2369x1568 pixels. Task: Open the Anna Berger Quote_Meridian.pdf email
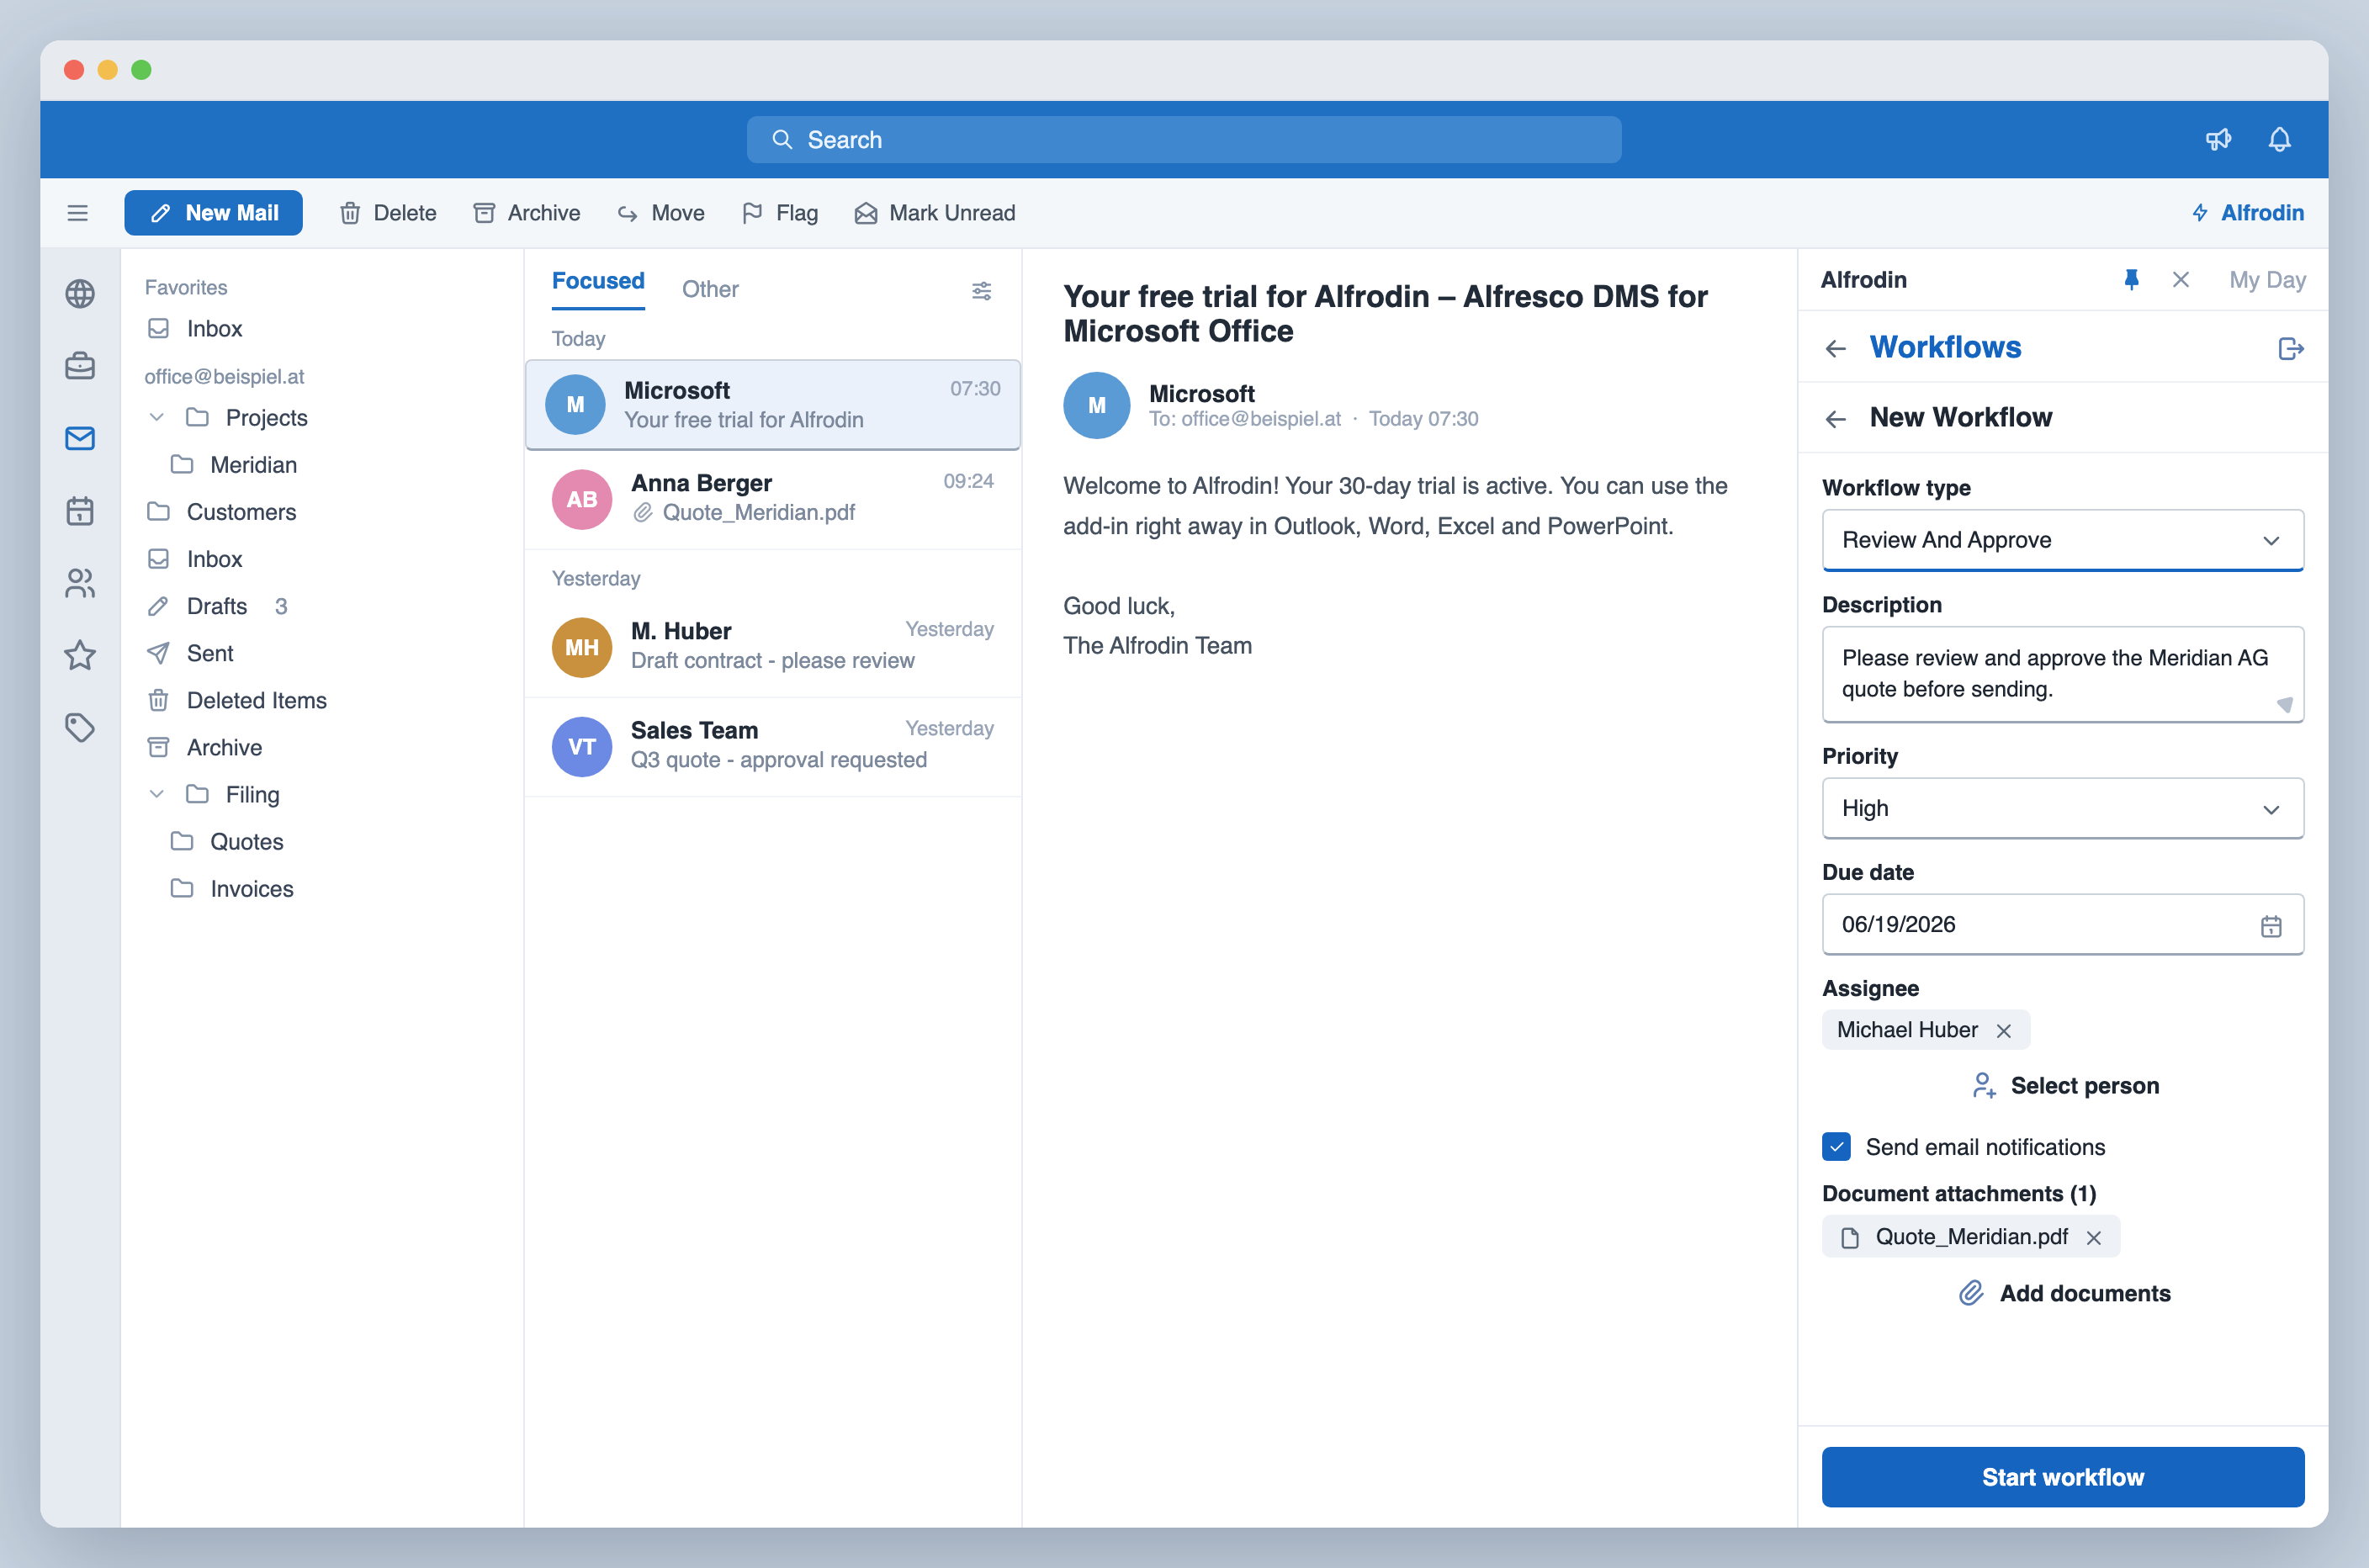(773, 499)
